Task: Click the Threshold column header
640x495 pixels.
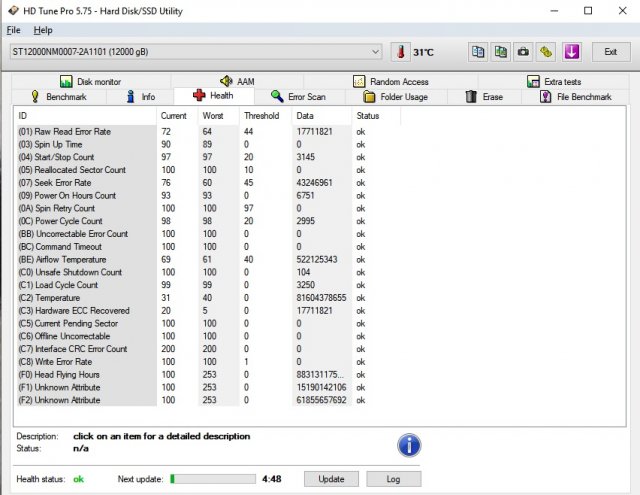Action: (265, 116)
